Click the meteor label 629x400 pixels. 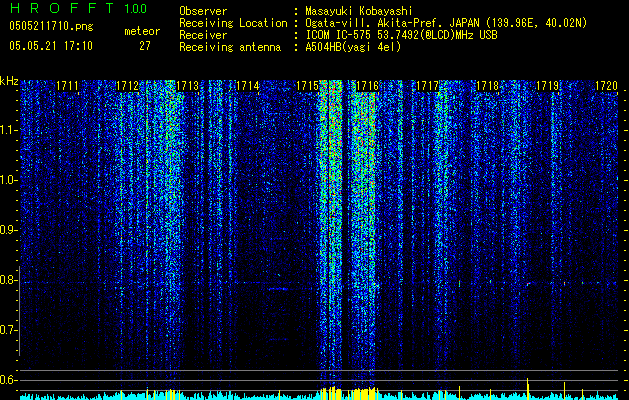point(142,31)
